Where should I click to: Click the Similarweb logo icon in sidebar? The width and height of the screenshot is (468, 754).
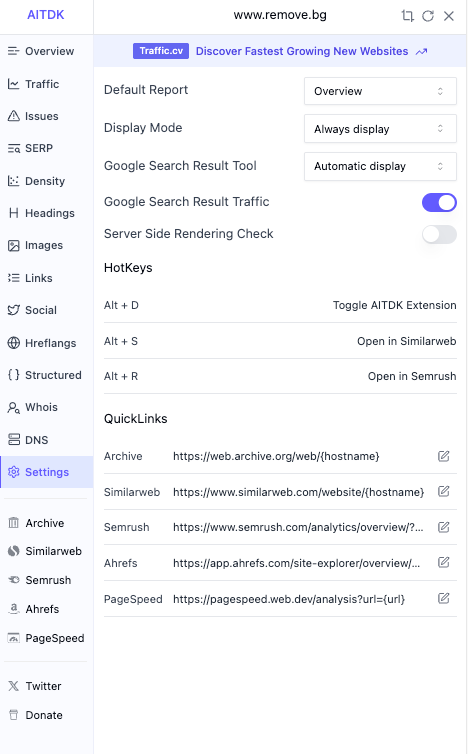[13, 551]
